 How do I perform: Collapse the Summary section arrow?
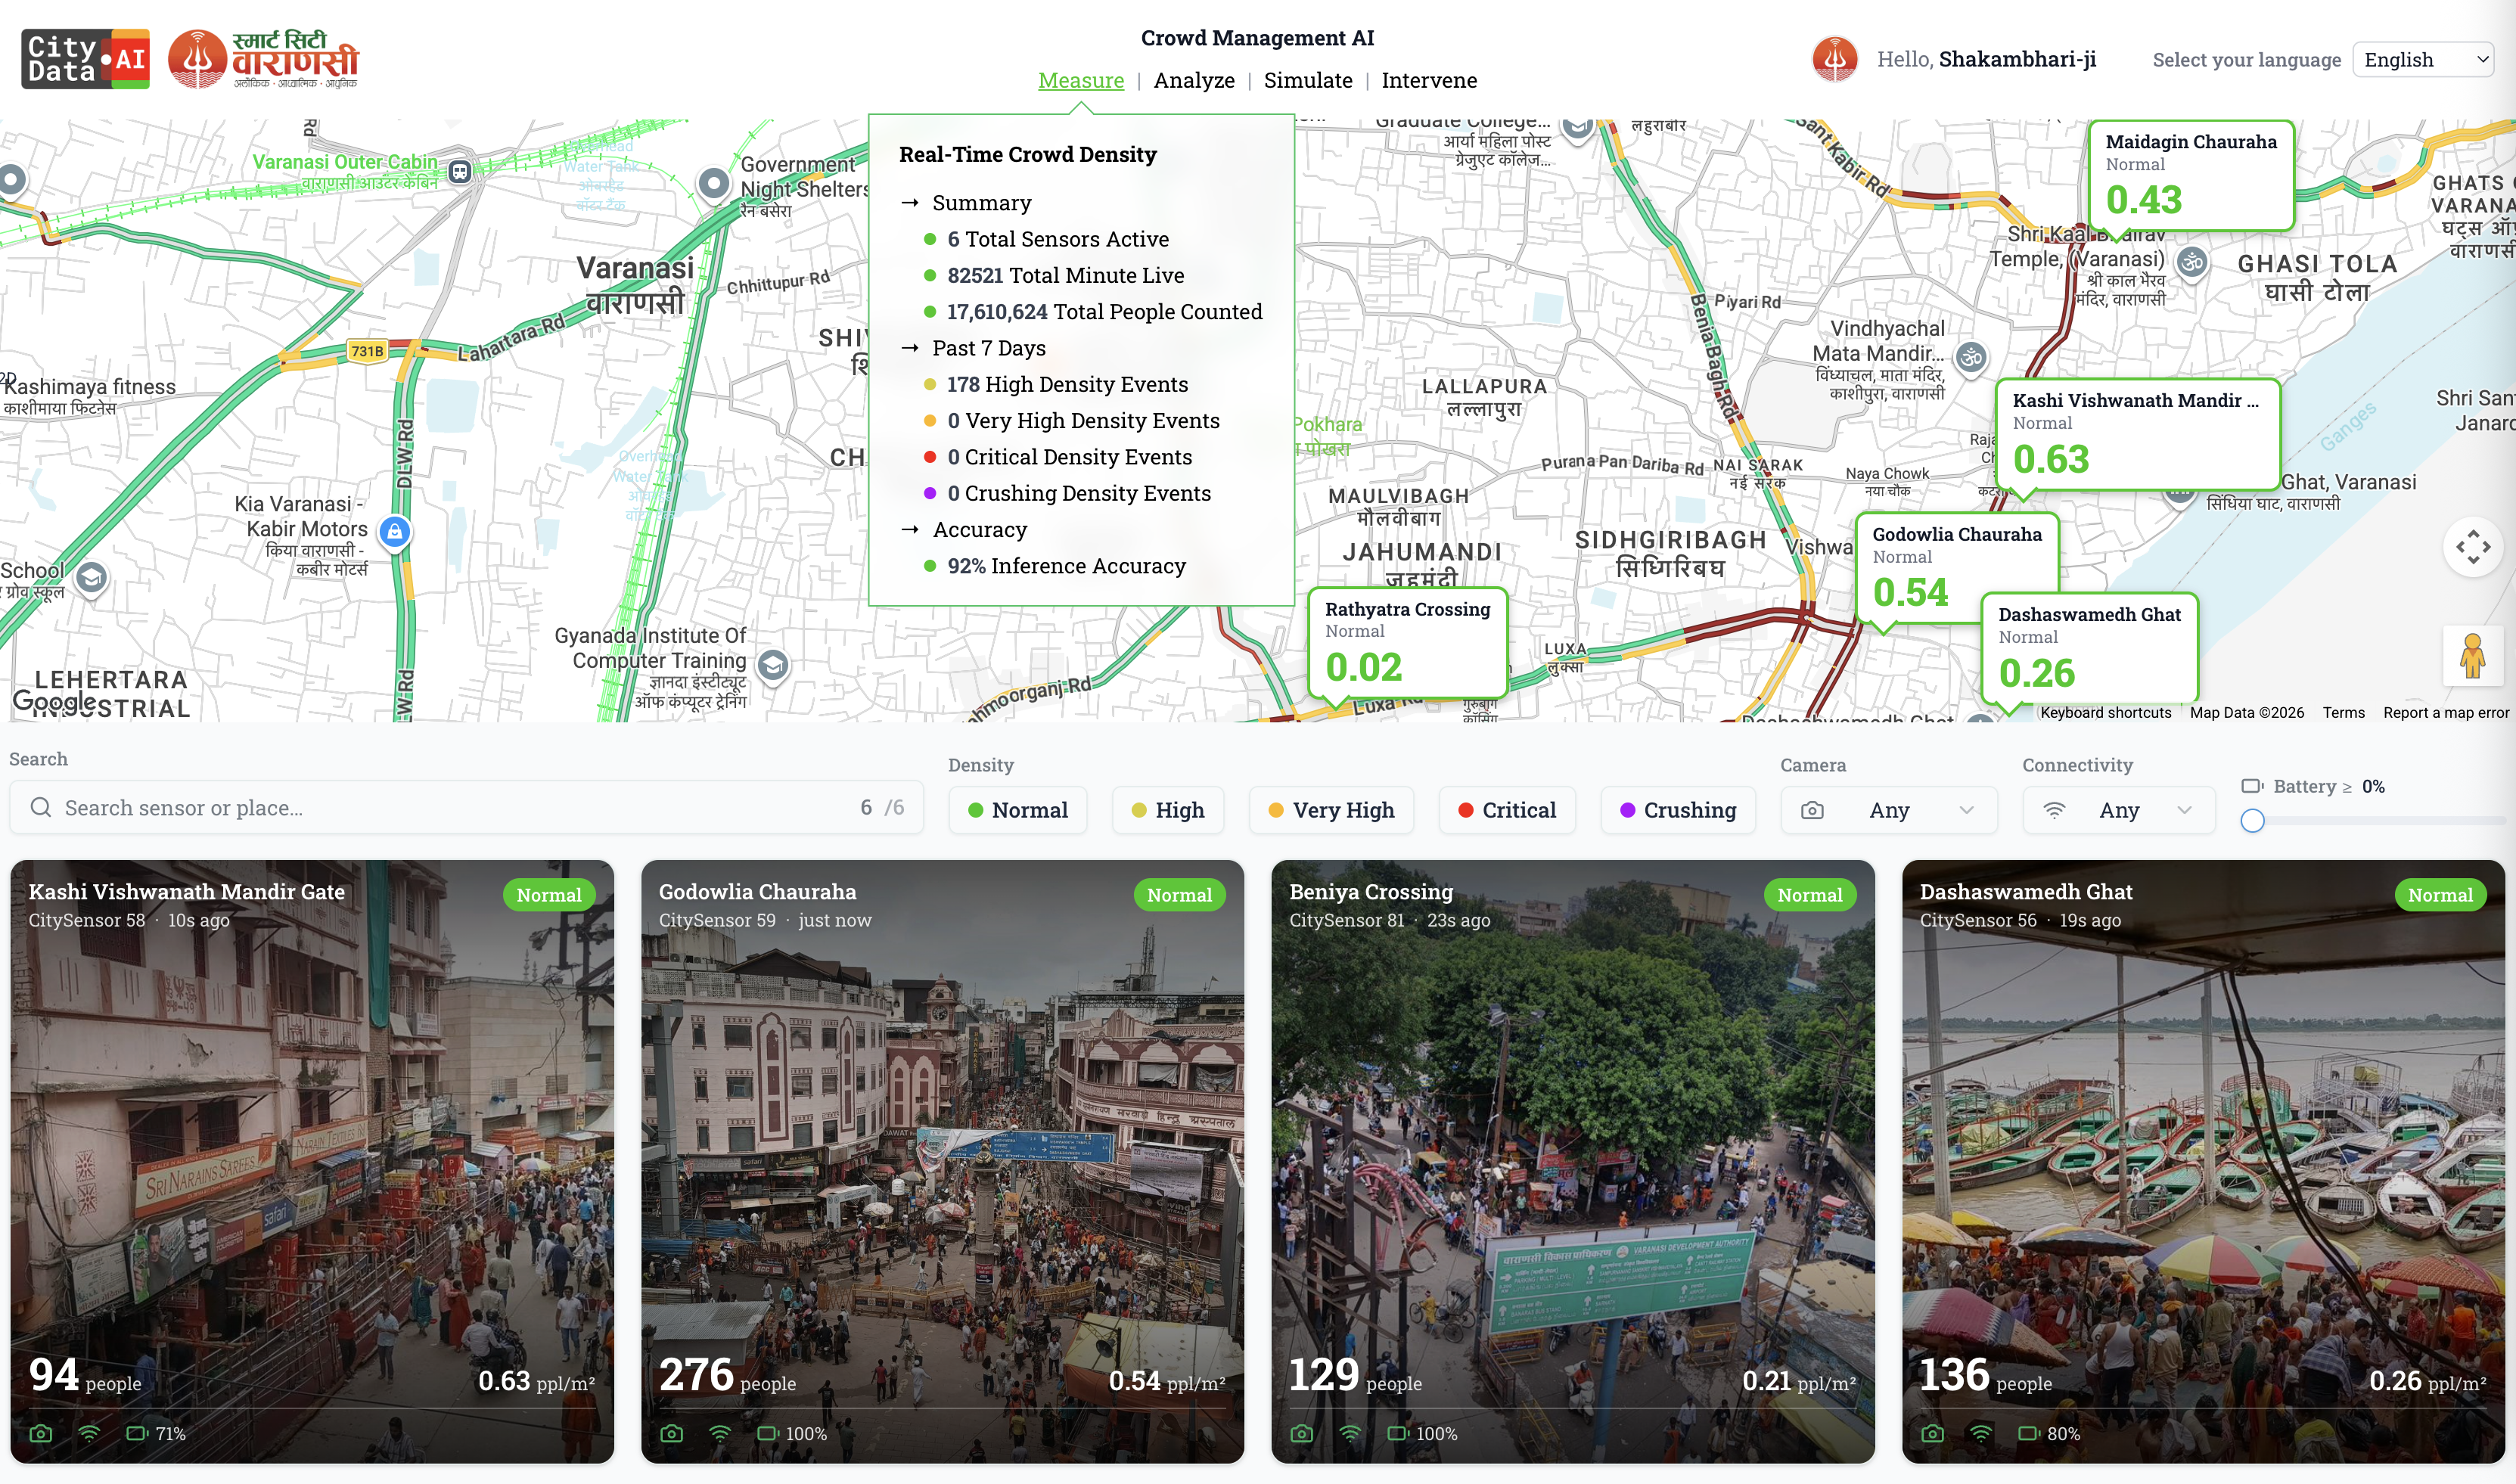coord(910,203)
